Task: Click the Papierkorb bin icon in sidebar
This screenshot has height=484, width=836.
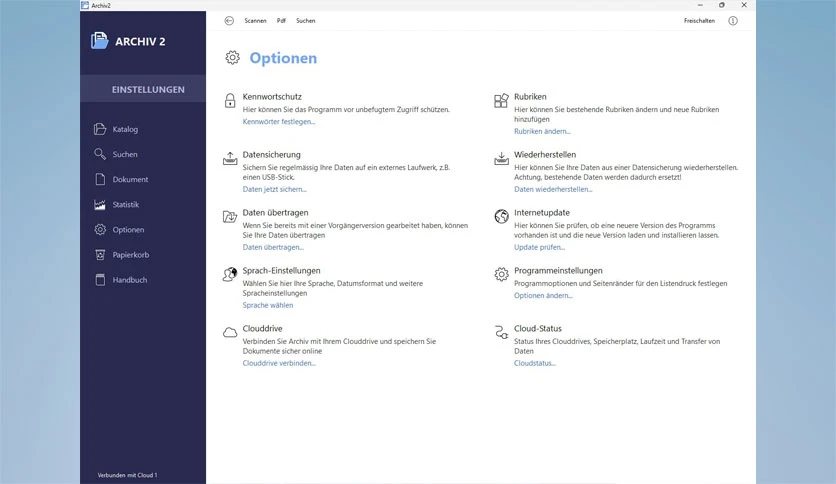Action: [x=100, y=254]
